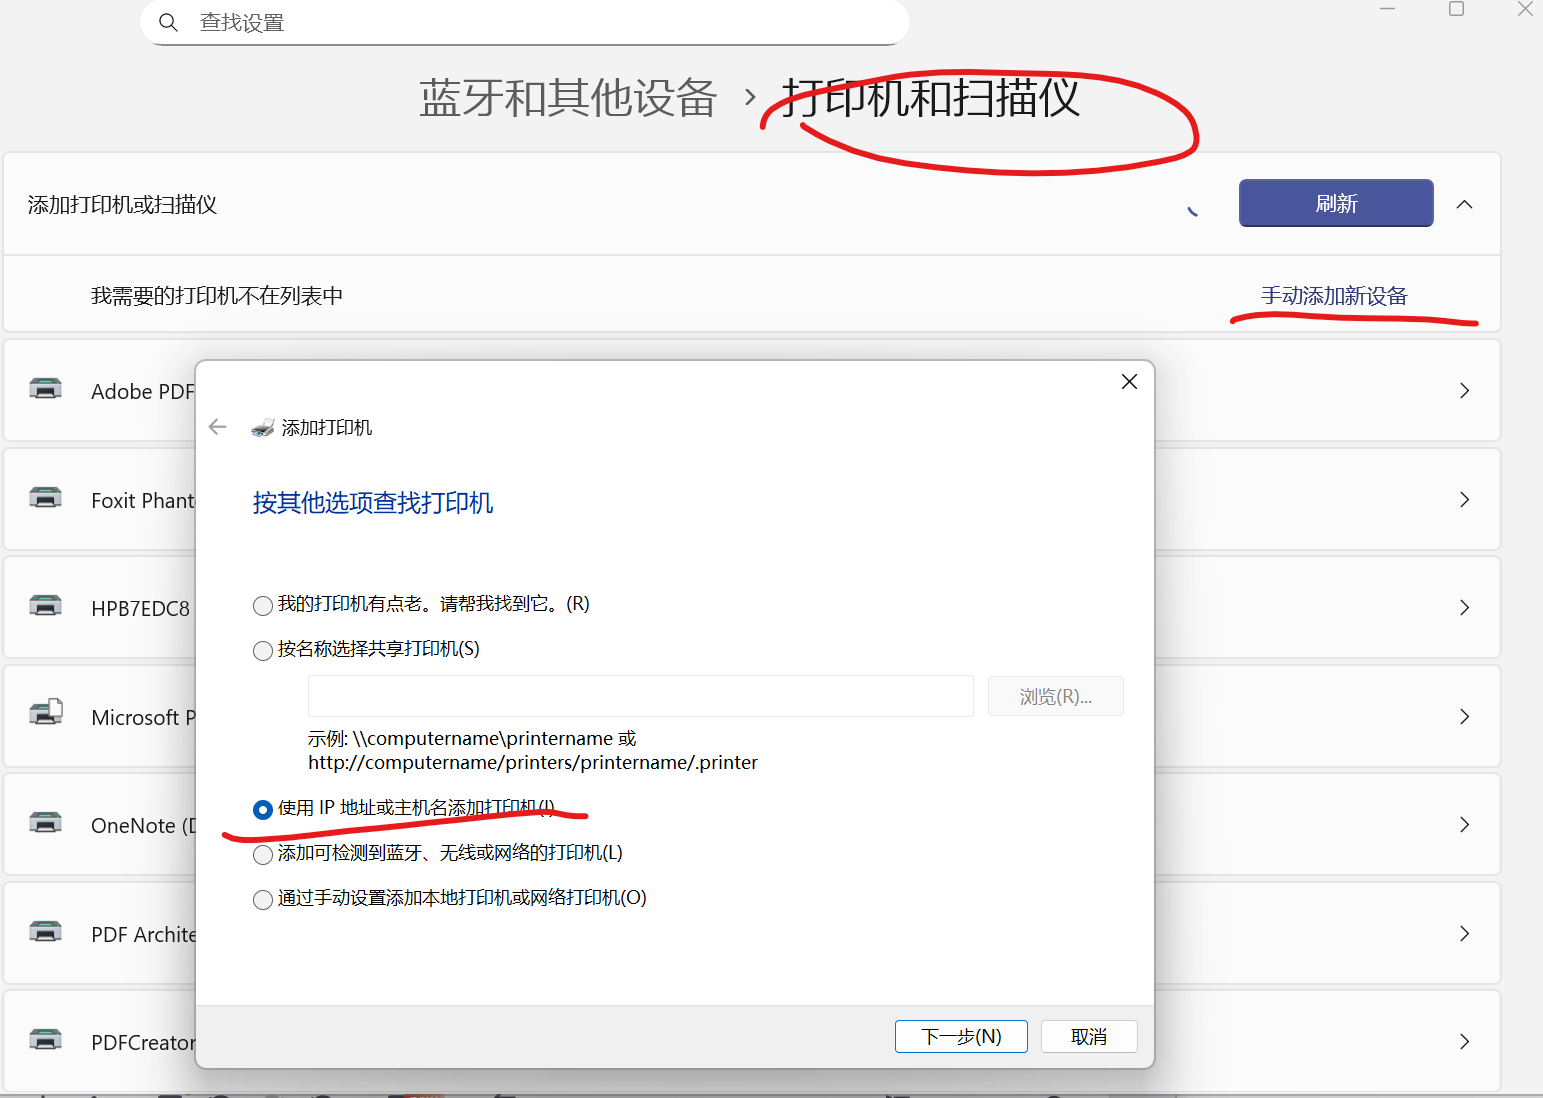Click 下一步(N) button

[x=961, y=1036]
